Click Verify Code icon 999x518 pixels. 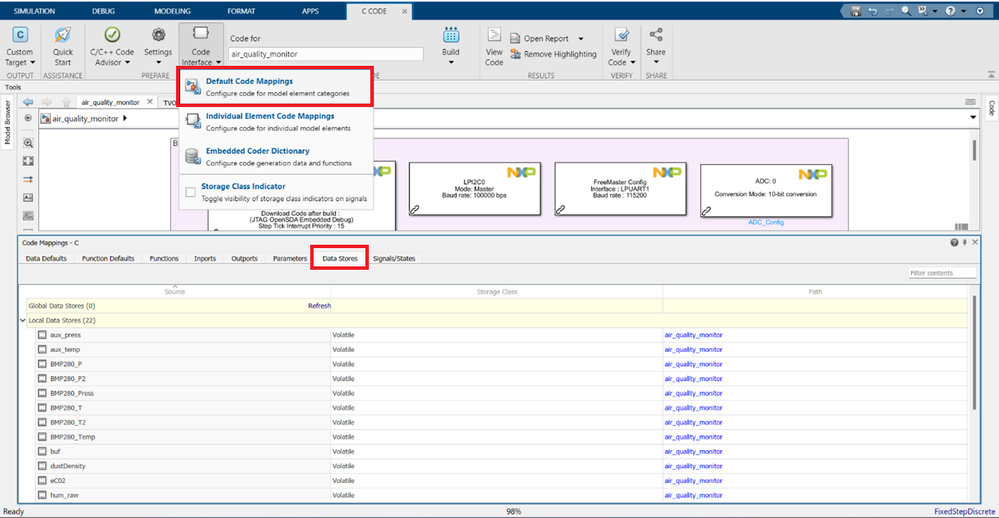tap(621, 35)
